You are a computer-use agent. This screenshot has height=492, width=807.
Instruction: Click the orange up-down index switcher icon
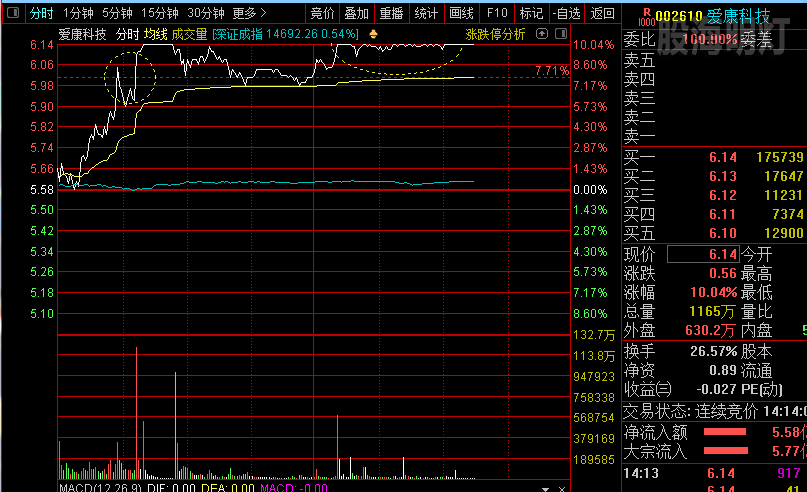[373, 34]
